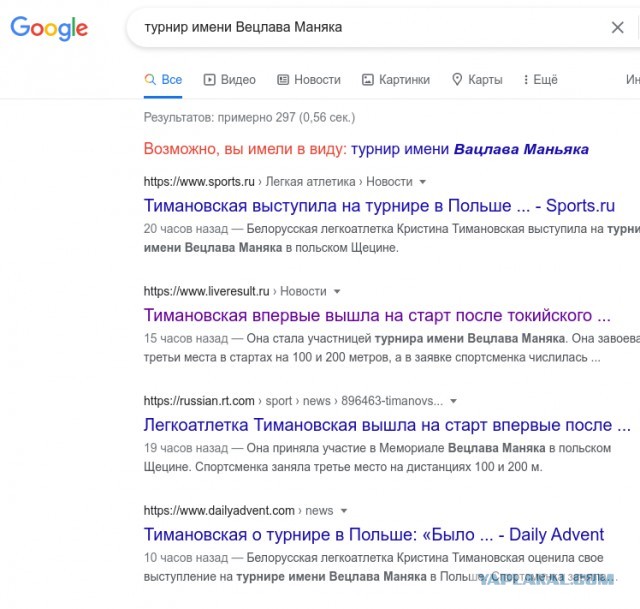
Task: Expand the dropdown arrow next to liveresult.ru URL
Action: coord(337,291)
